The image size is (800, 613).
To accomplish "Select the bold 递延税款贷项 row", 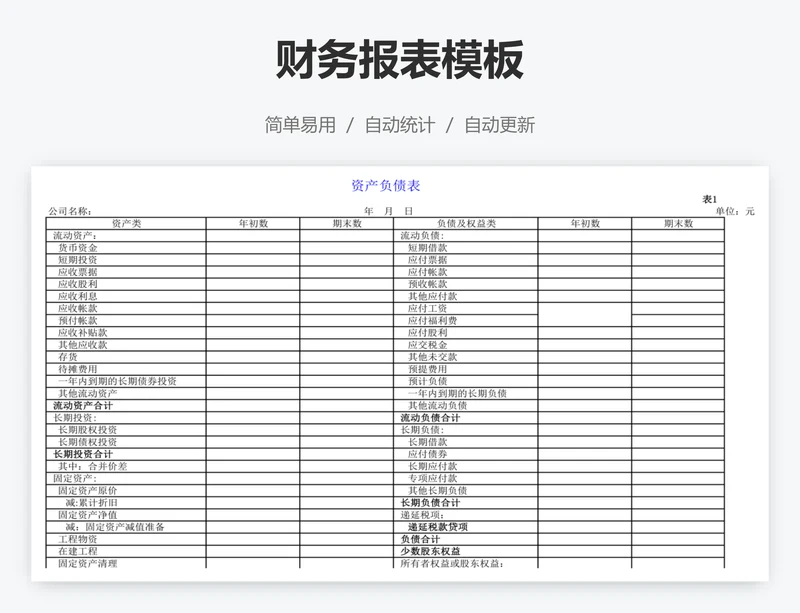I will [438, 527].
